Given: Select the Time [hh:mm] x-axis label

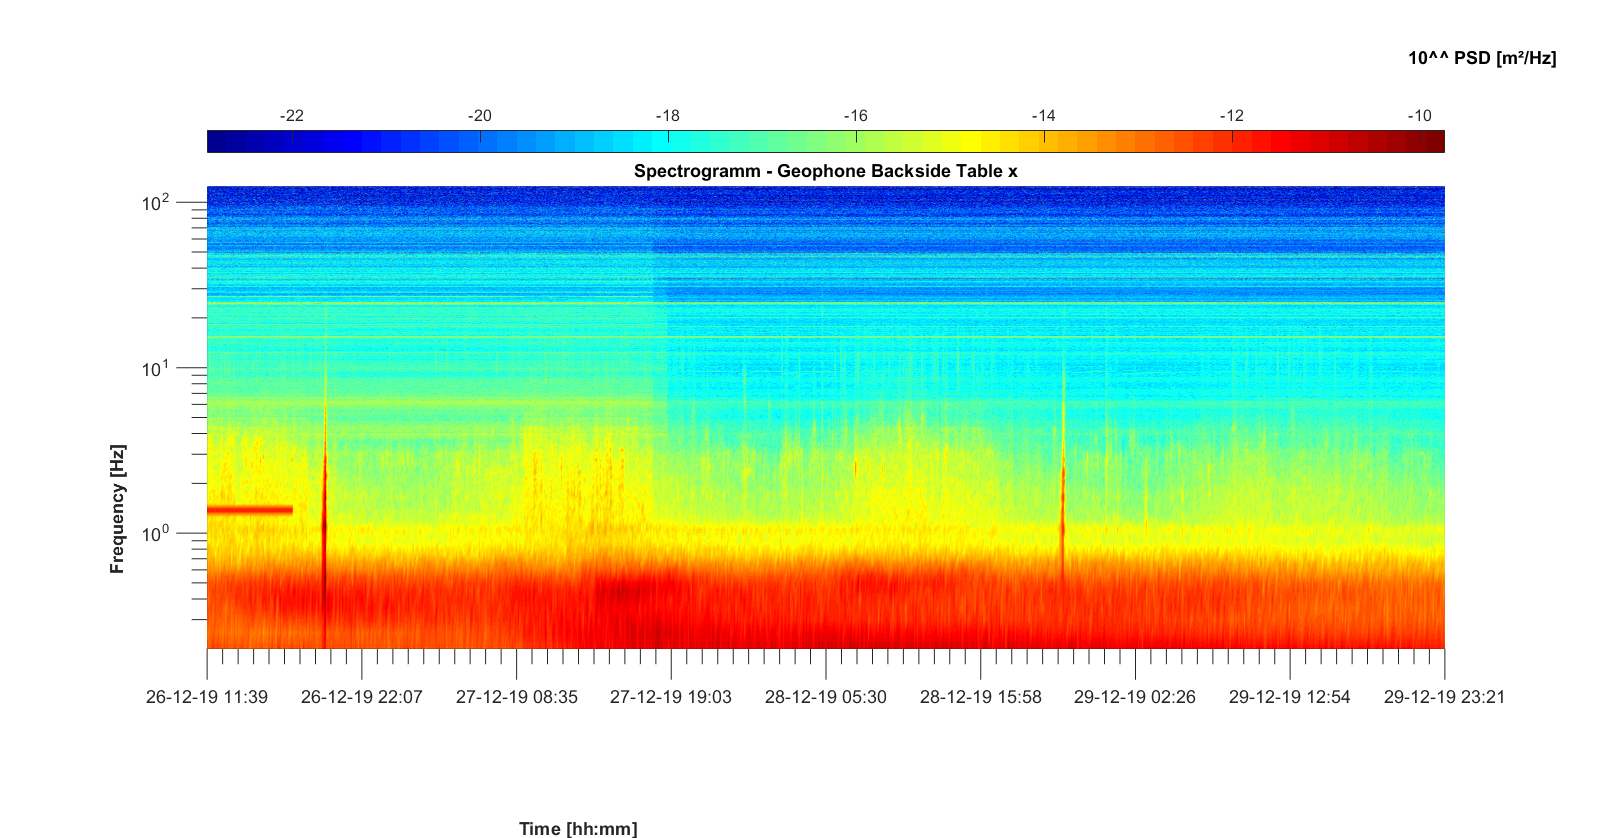Looking at the screenshot, I should tap(577, 828).
